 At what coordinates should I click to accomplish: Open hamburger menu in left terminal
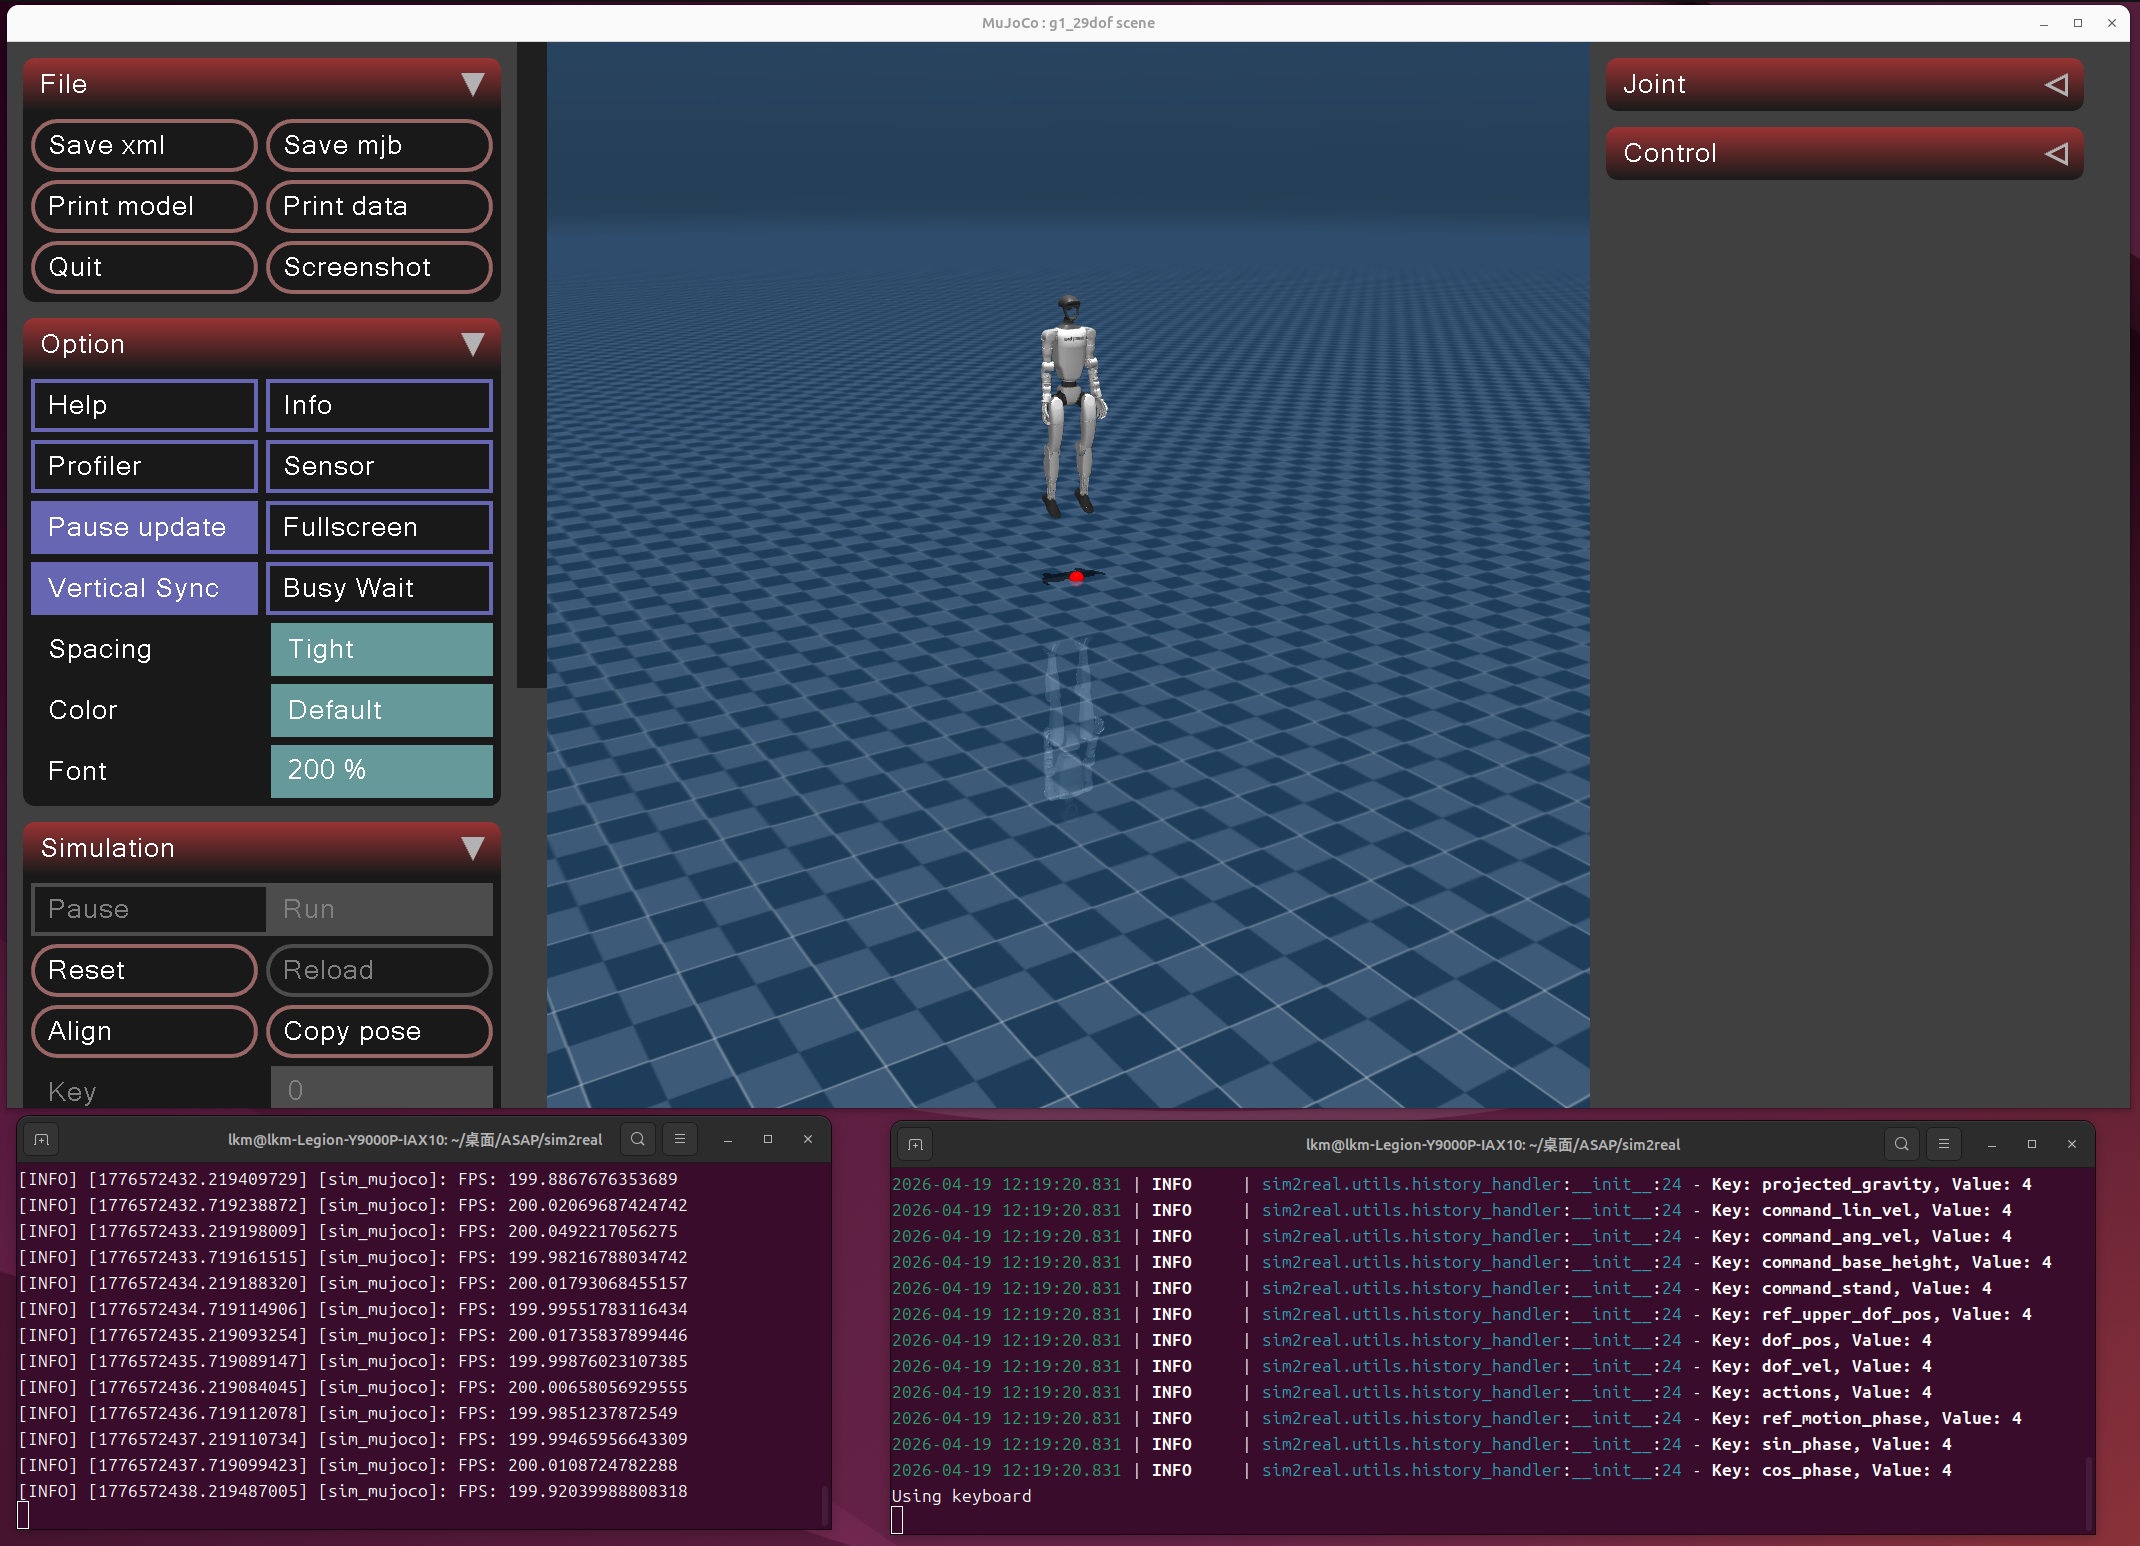coord(680,1139)
